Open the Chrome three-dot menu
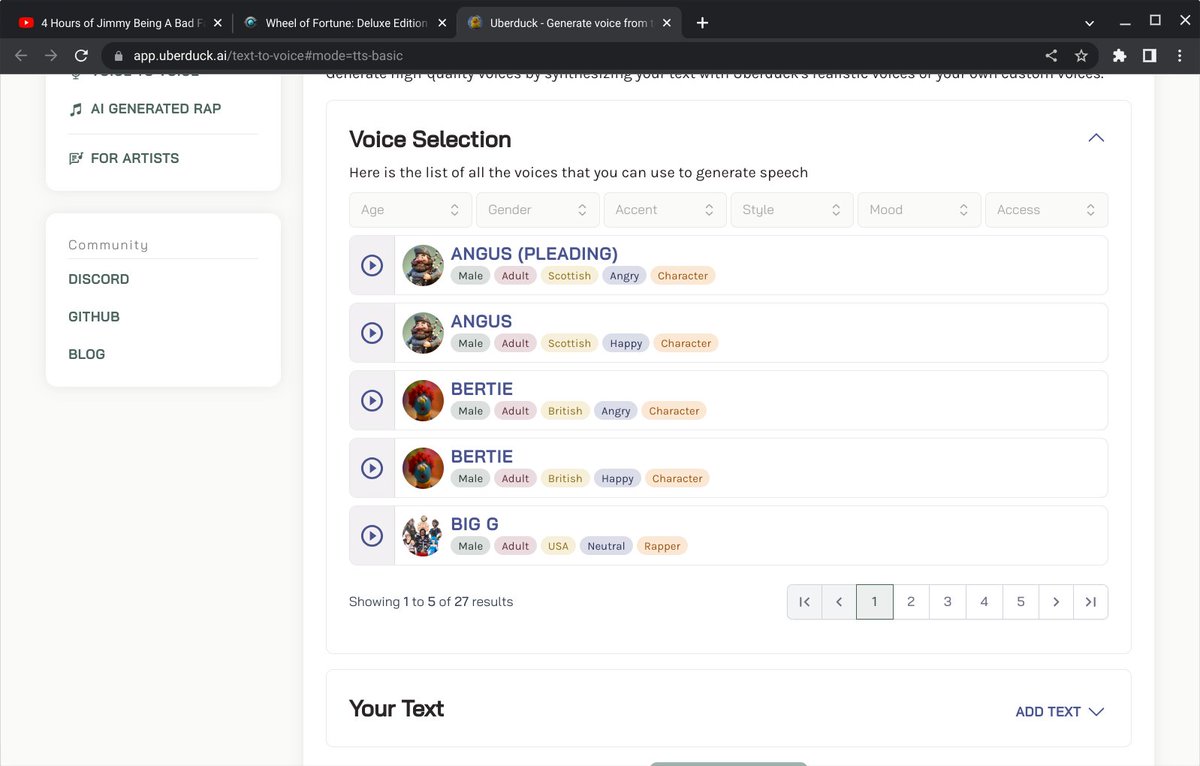 click(1179, 56)
